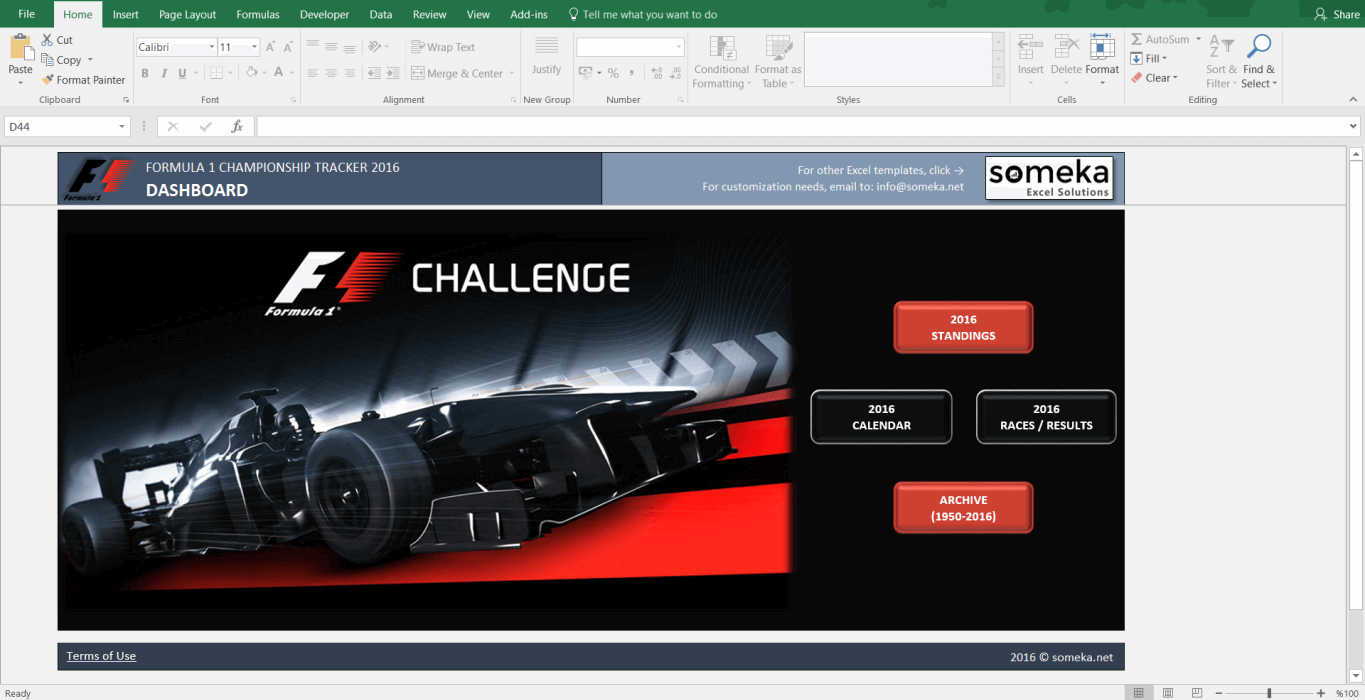Open Find & Select magnifier
Screen dimensions: 1365x700
click(x=1259, y=62)
